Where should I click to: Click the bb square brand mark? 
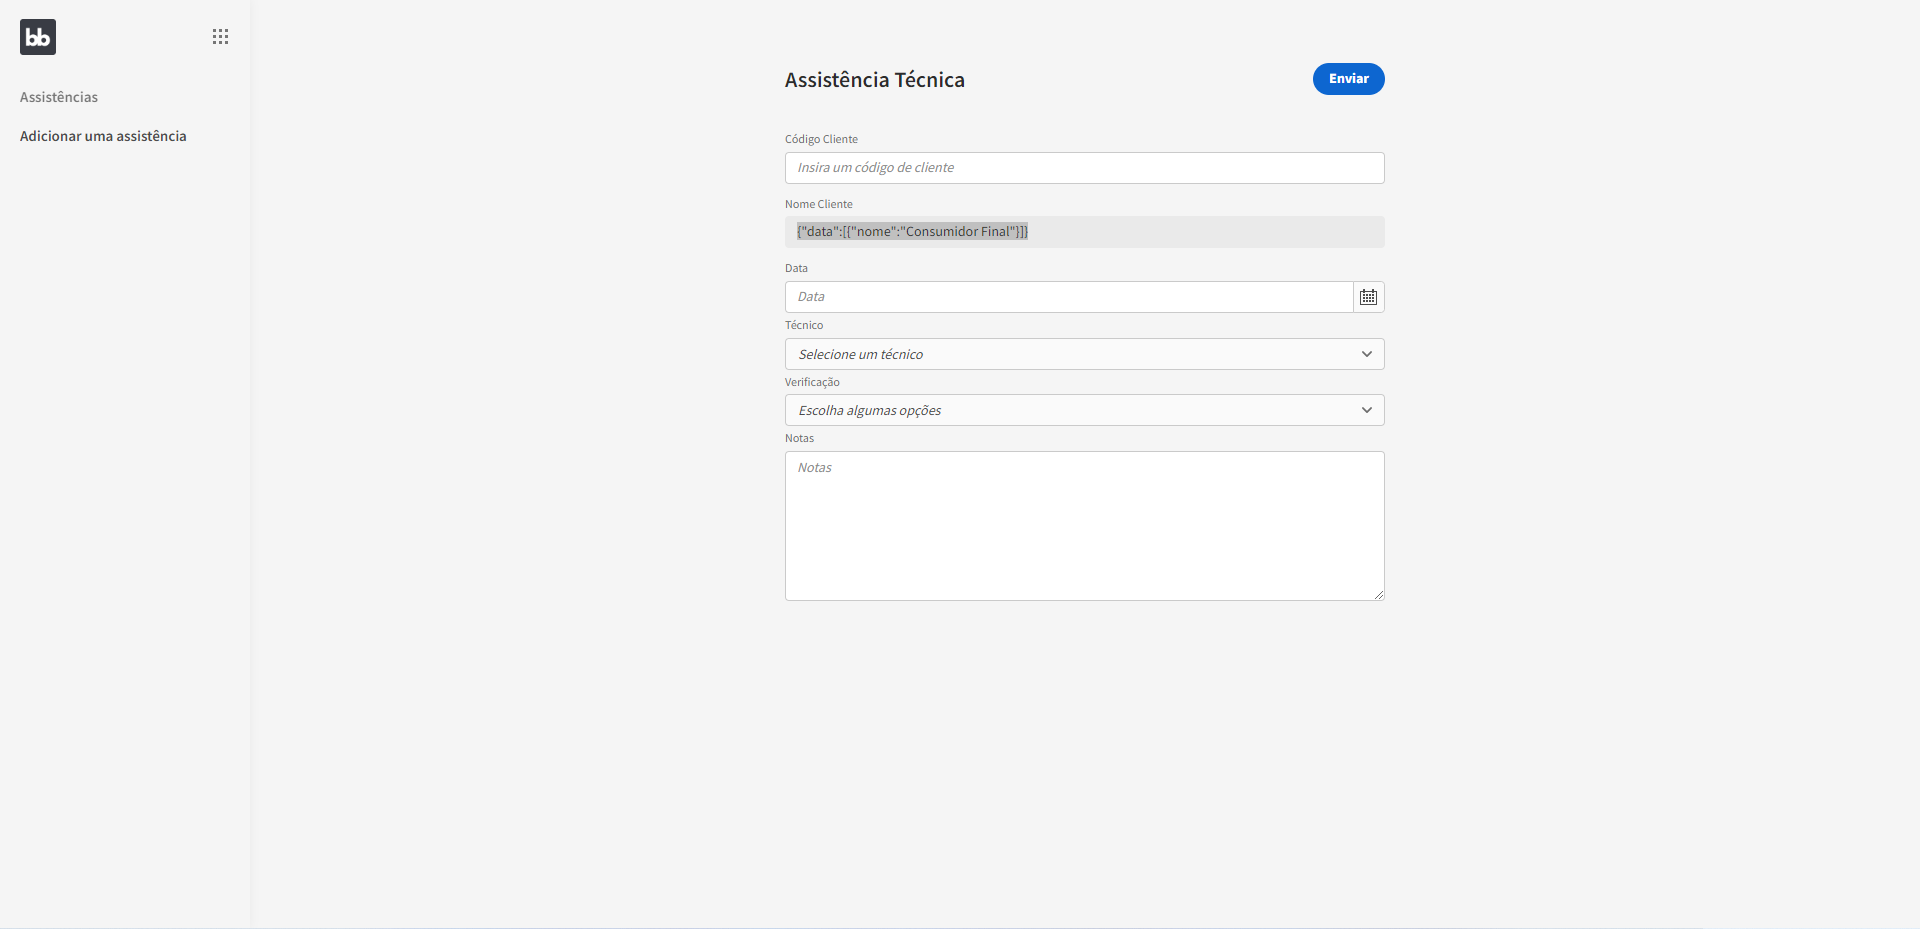tap(37, 37)
